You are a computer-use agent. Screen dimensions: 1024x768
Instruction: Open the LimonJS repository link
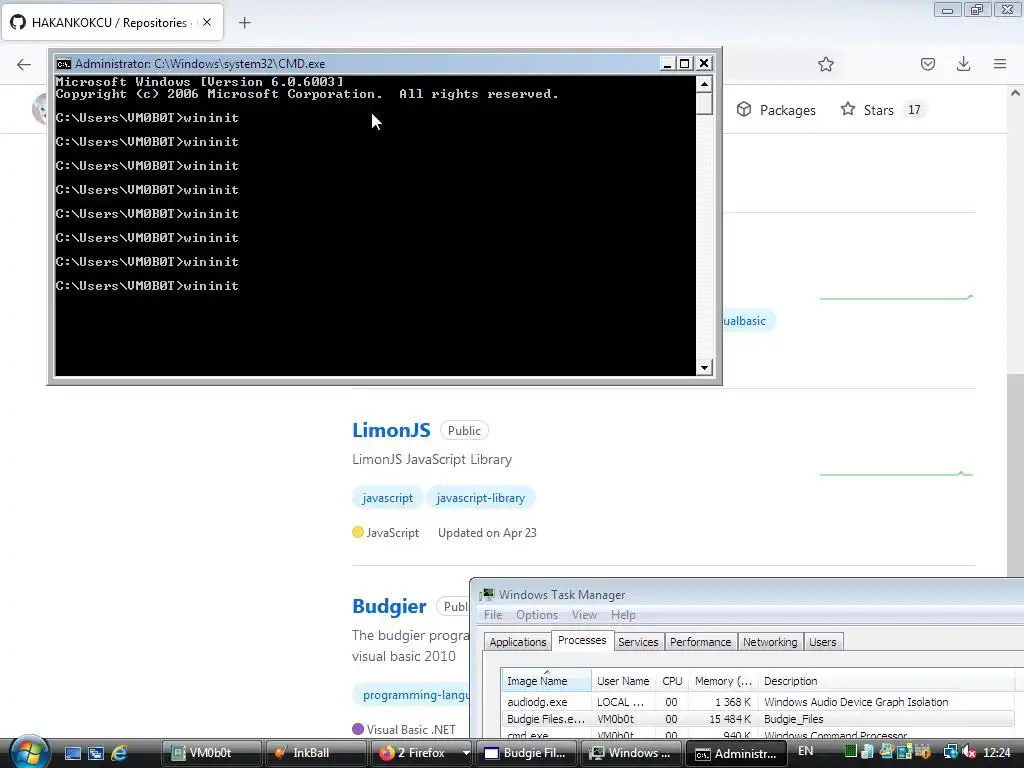coord(391,430)
